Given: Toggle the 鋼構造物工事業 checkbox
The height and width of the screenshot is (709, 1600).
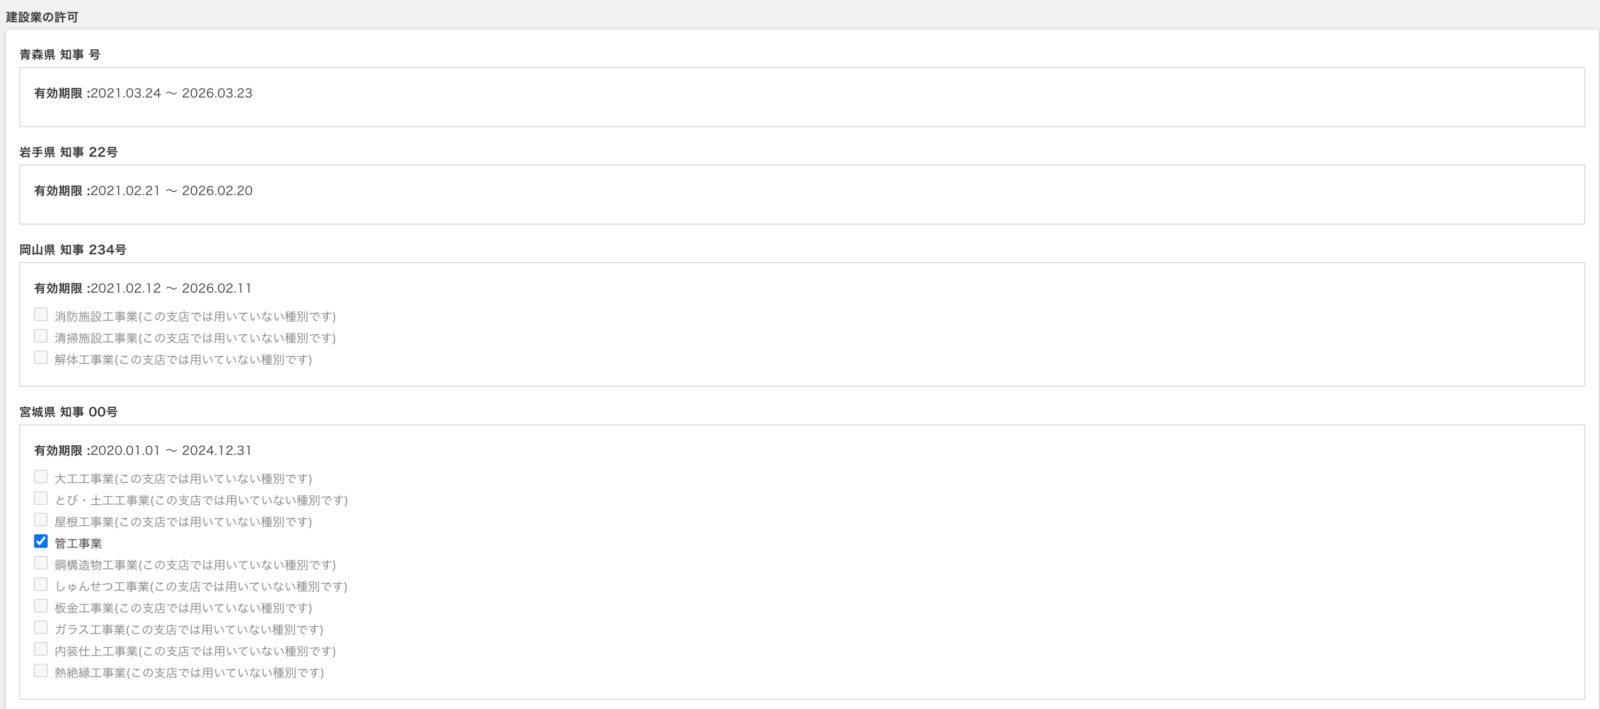Looking at the screenshot, I should (41, 563).
